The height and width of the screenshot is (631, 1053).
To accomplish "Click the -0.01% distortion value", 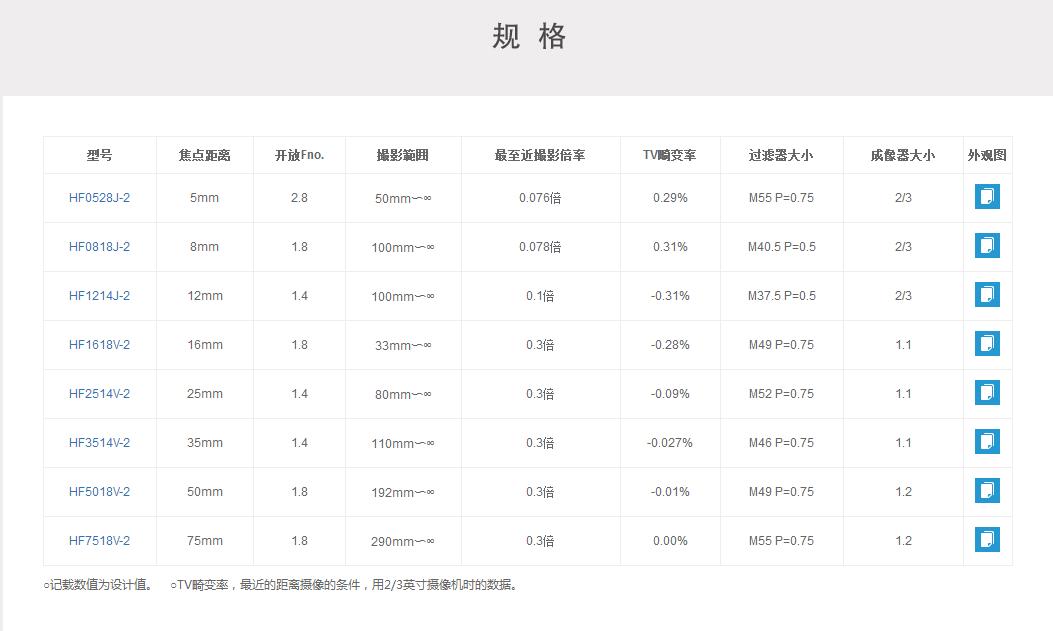I will coord(670,492).
